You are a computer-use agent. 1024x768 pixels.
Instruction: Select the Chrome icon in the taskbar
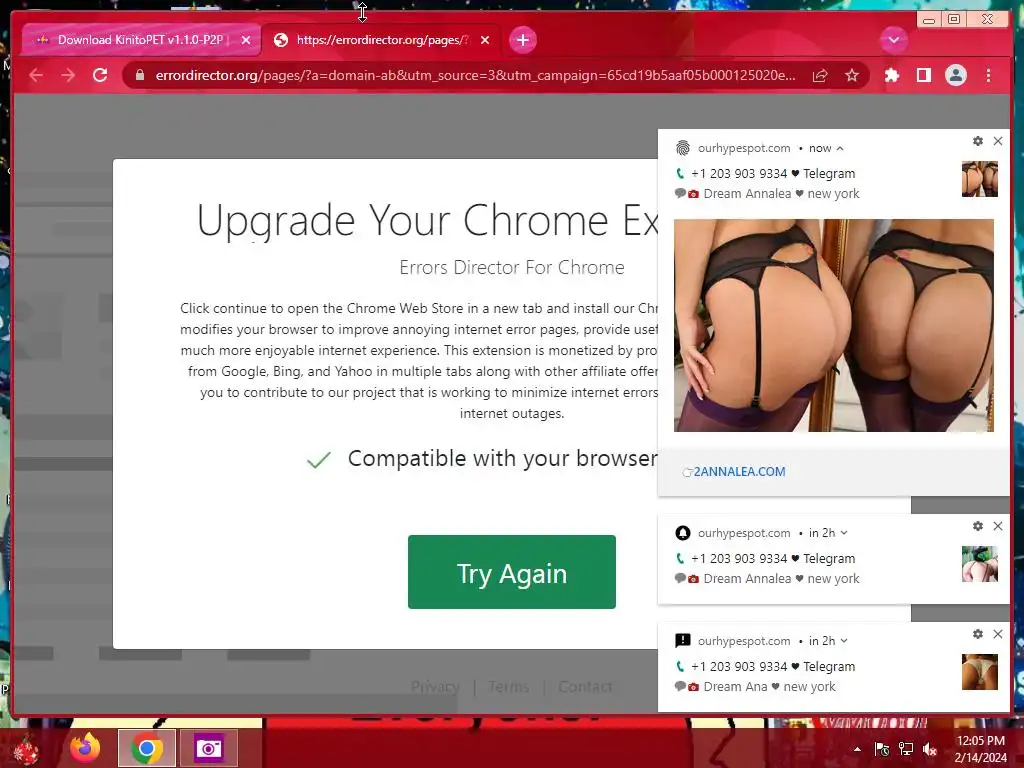[x=147, y=748]
